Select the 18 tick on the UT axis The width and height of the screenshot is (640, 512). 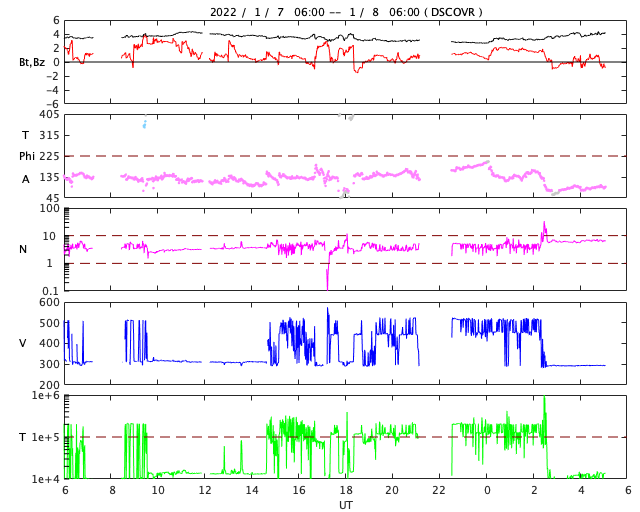pyautogui.click(x=346, y=491)
